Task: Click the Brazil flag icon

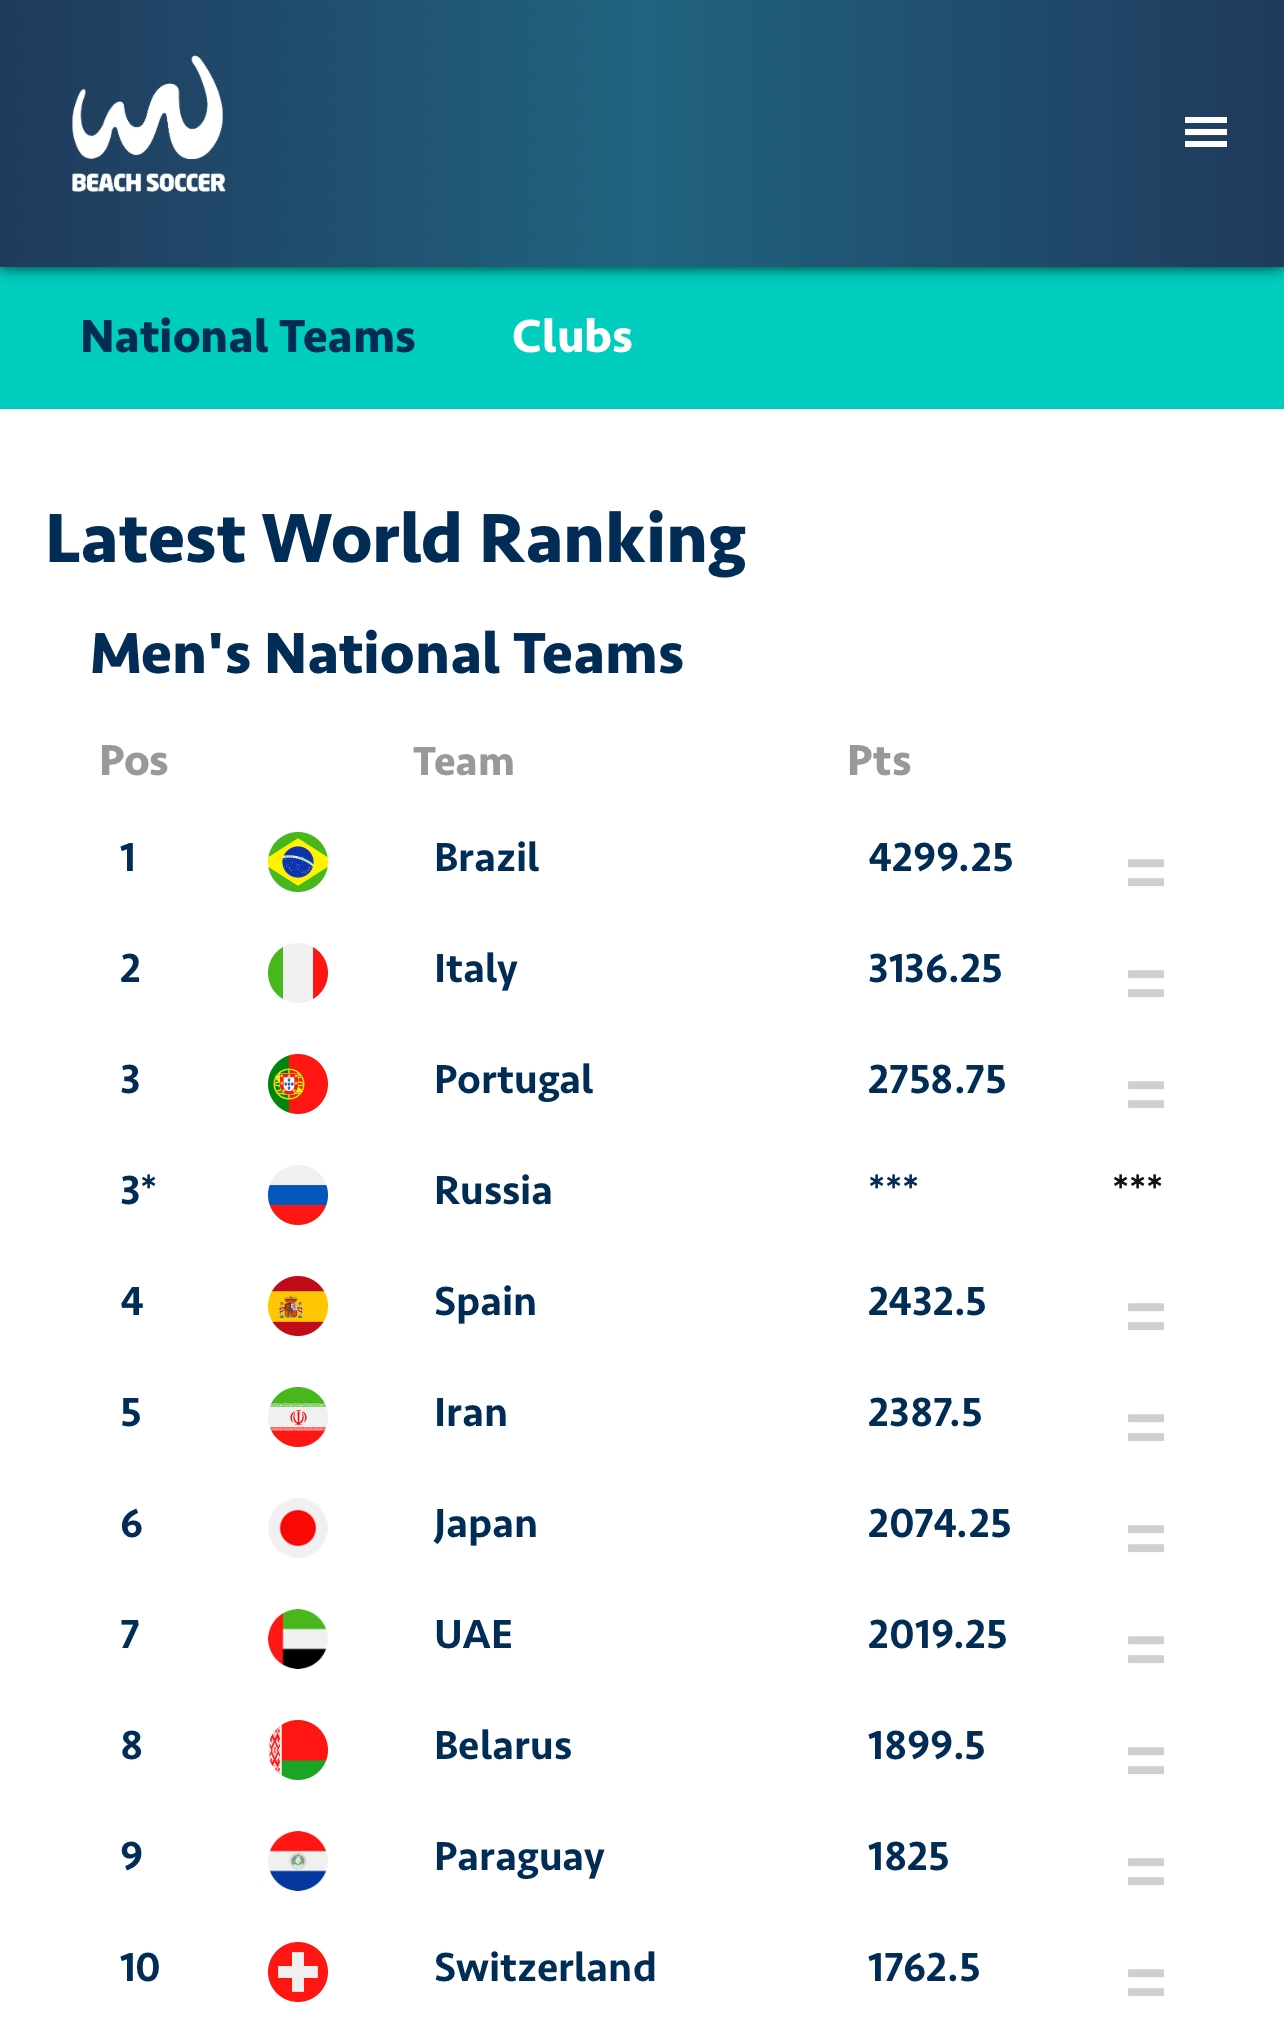Action: point(298,861)
